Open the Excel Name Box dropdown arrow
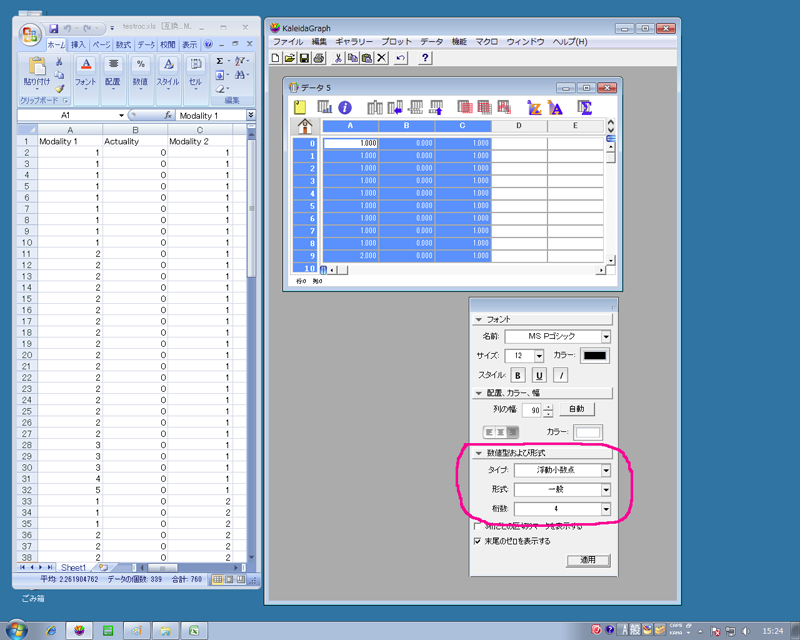Screen dimensions: 800x640 pos(121,115)
